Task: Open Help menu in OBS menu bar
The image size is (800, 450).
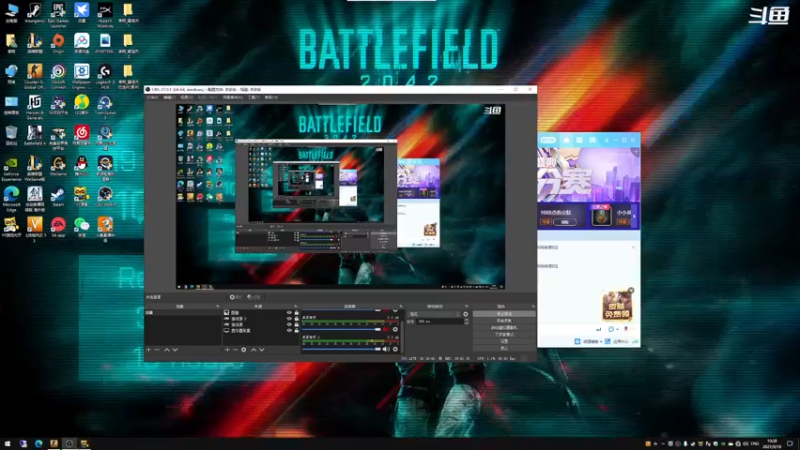Action: coord(271,97)
